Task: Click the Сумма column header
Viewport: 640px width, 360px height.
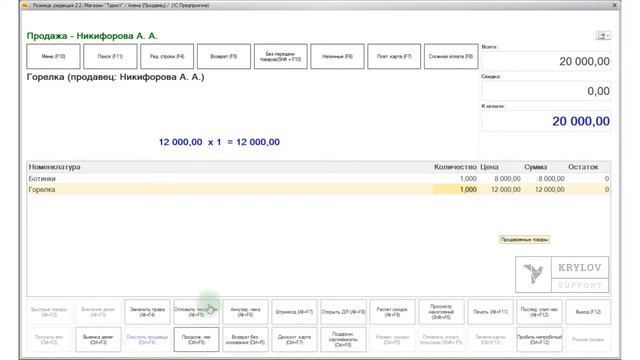Action: pyautogui.click(x=536, y=167)
